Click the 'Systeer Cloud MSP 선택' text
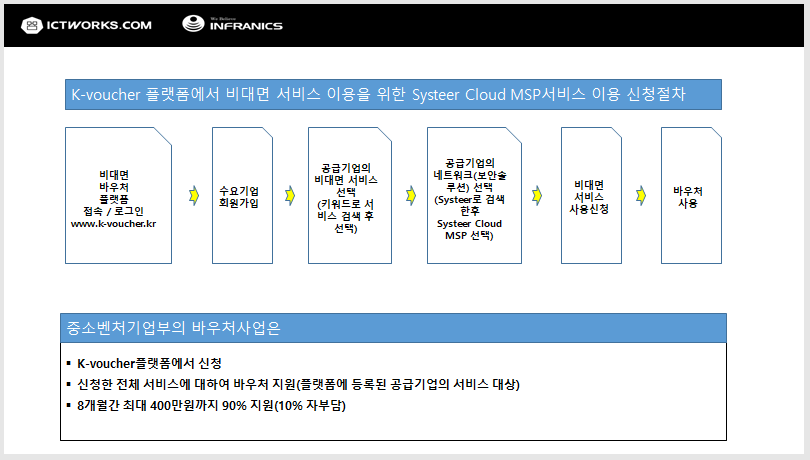Viewport: 810px width, 460px height. (x=470, y=229)
